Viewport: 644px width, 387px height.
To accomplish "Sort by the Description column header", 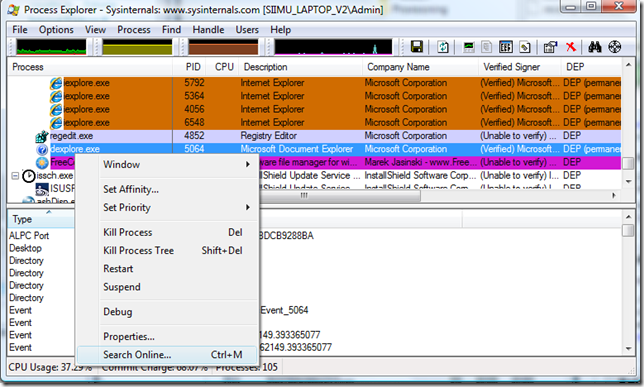I will (x=301, y=67).
